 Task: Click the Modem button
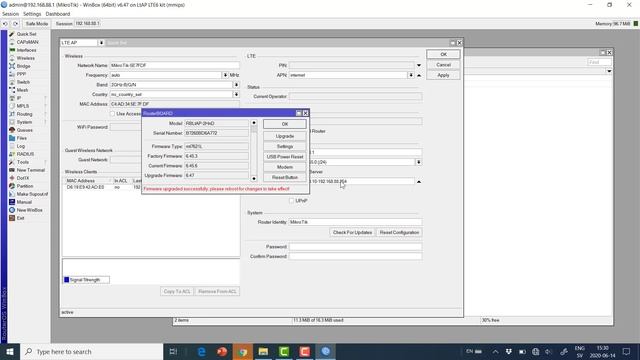[x=284, y=167]
